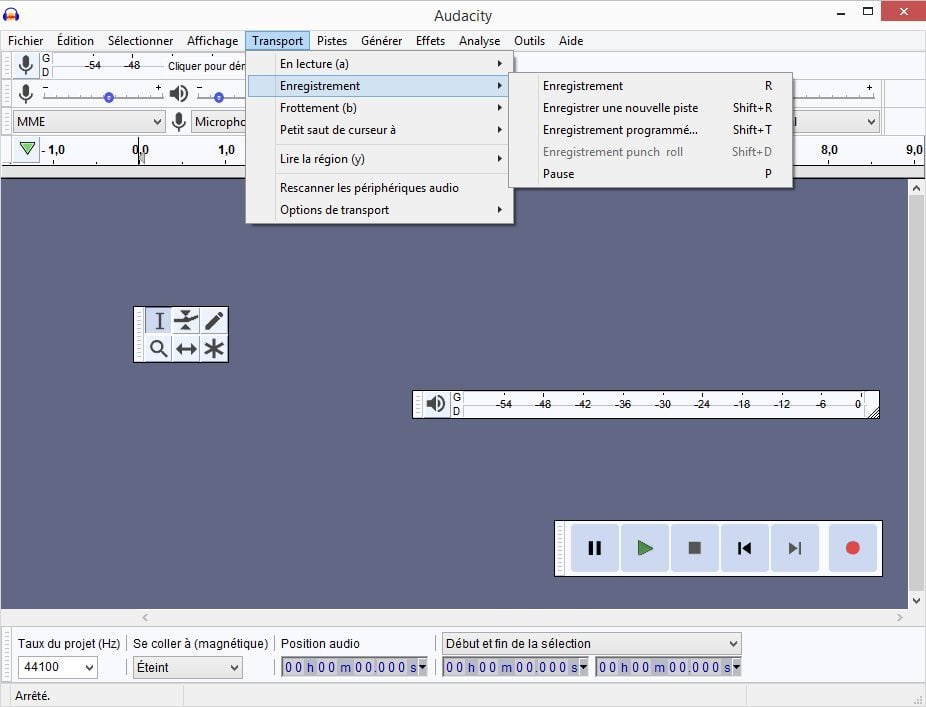Open the Microphone recording device dropdown
This screenshot has height=707, width=926.
[219, 122]
